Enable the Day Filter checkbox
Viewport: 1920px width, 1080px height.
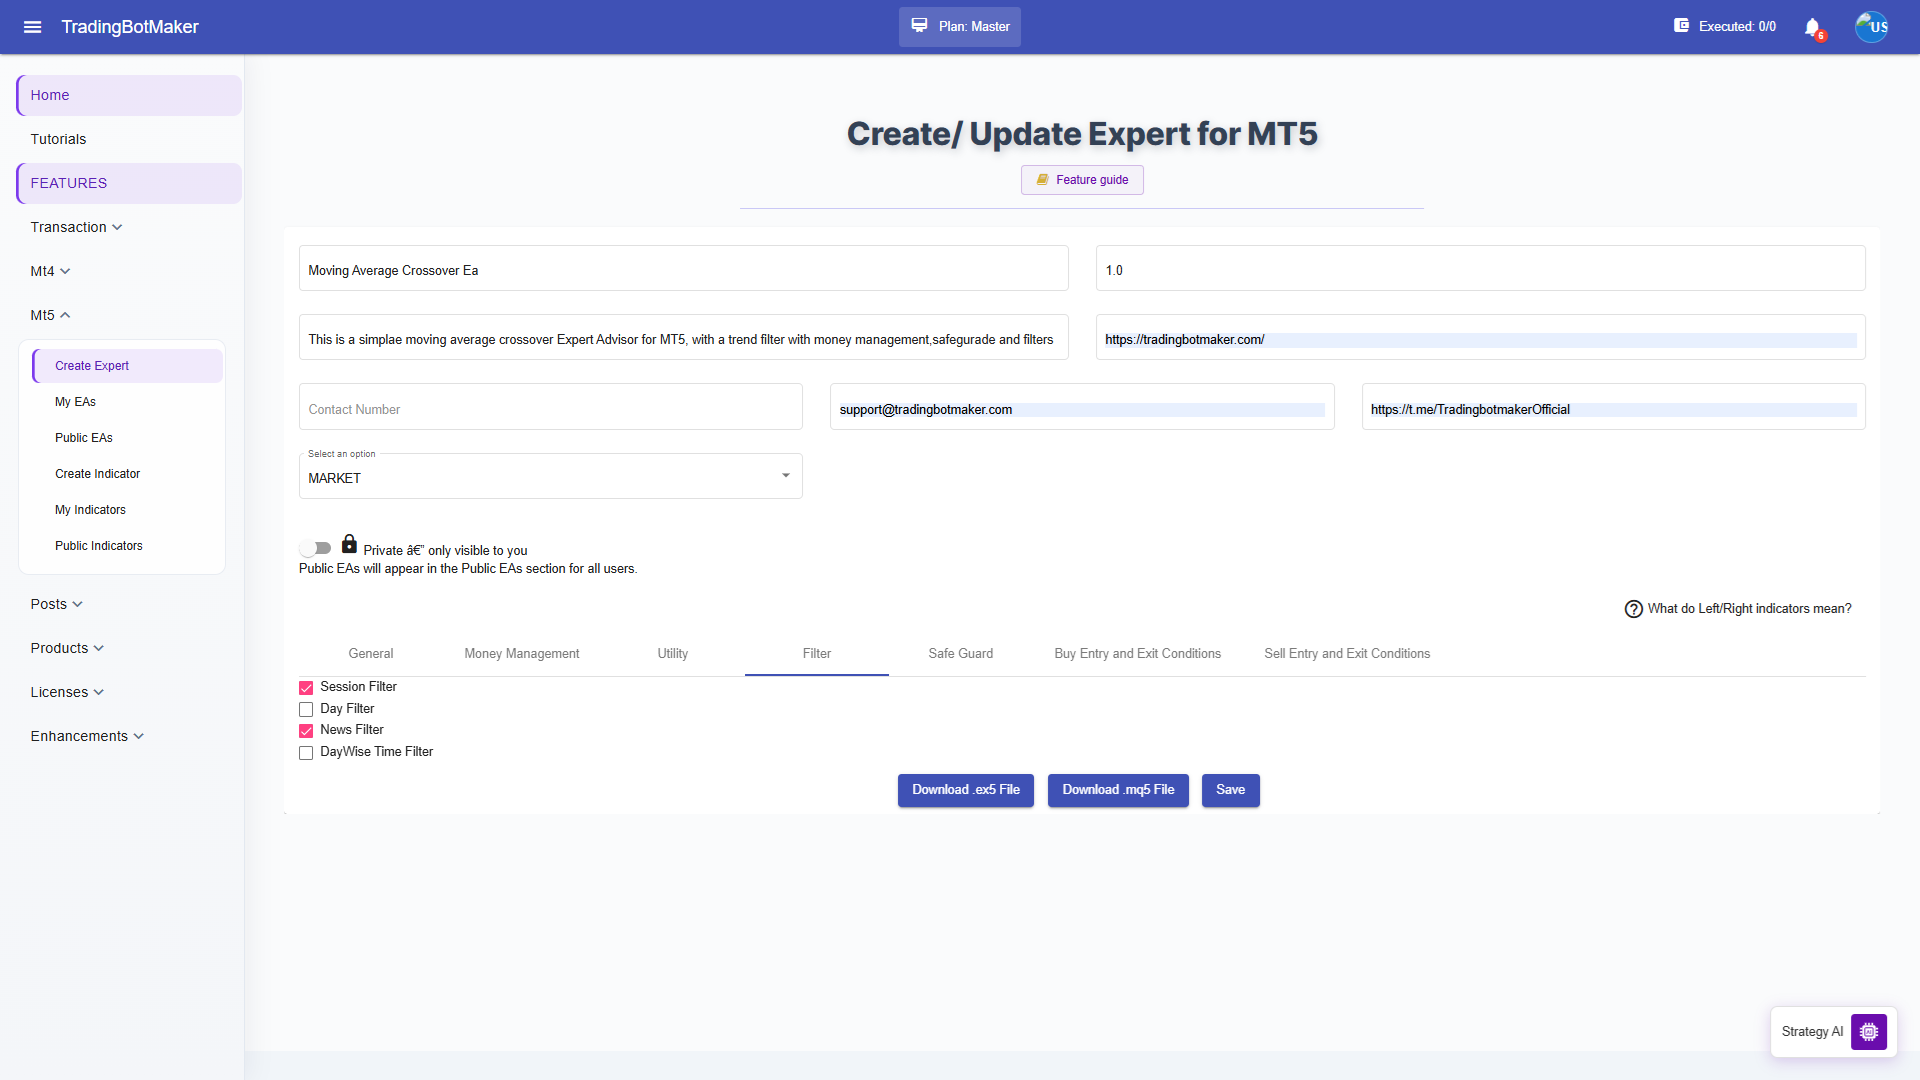pos(306,709)
